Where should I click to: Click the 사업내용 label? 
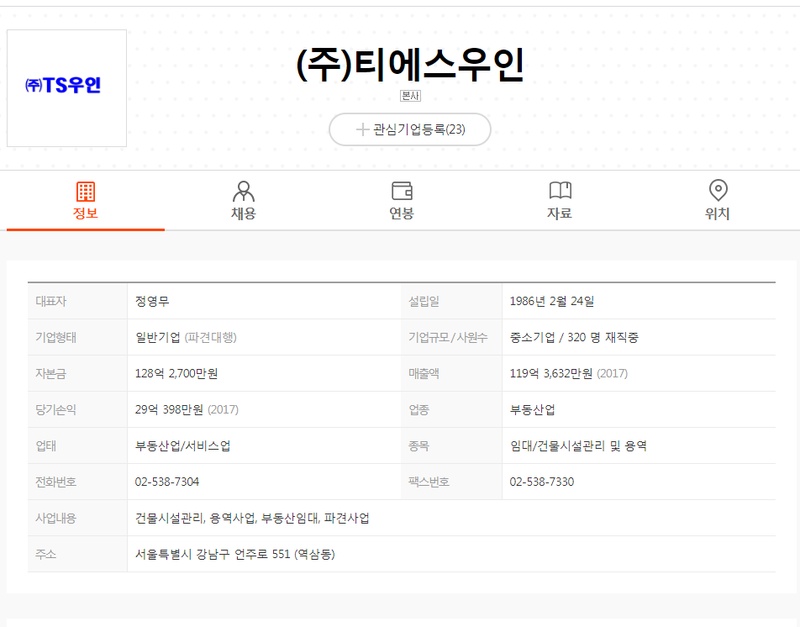[x=56, y=518]
